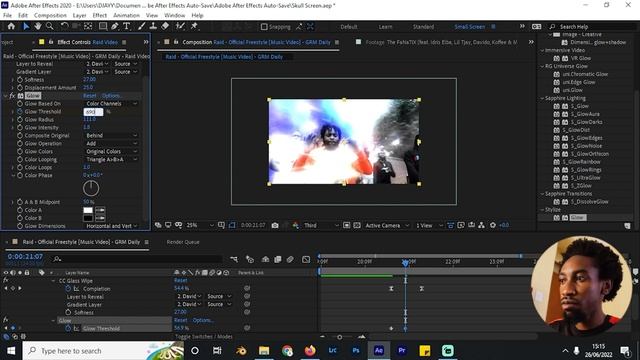
Task: Open Lightroom Classic from taskbar
Action: tap(333, 351)
